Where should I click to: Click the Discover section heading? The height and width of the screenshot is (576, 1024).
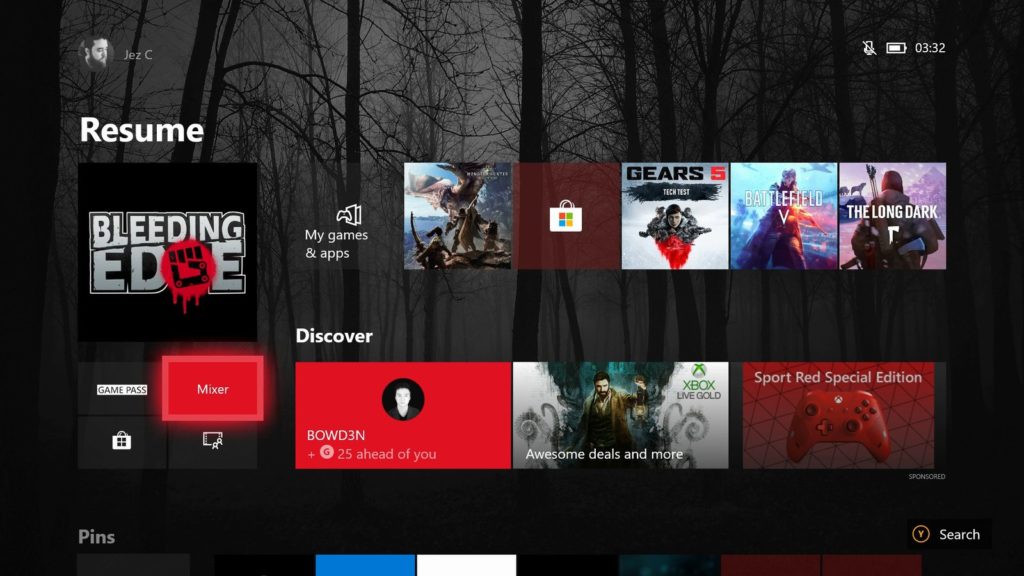(x=334, y=336)
